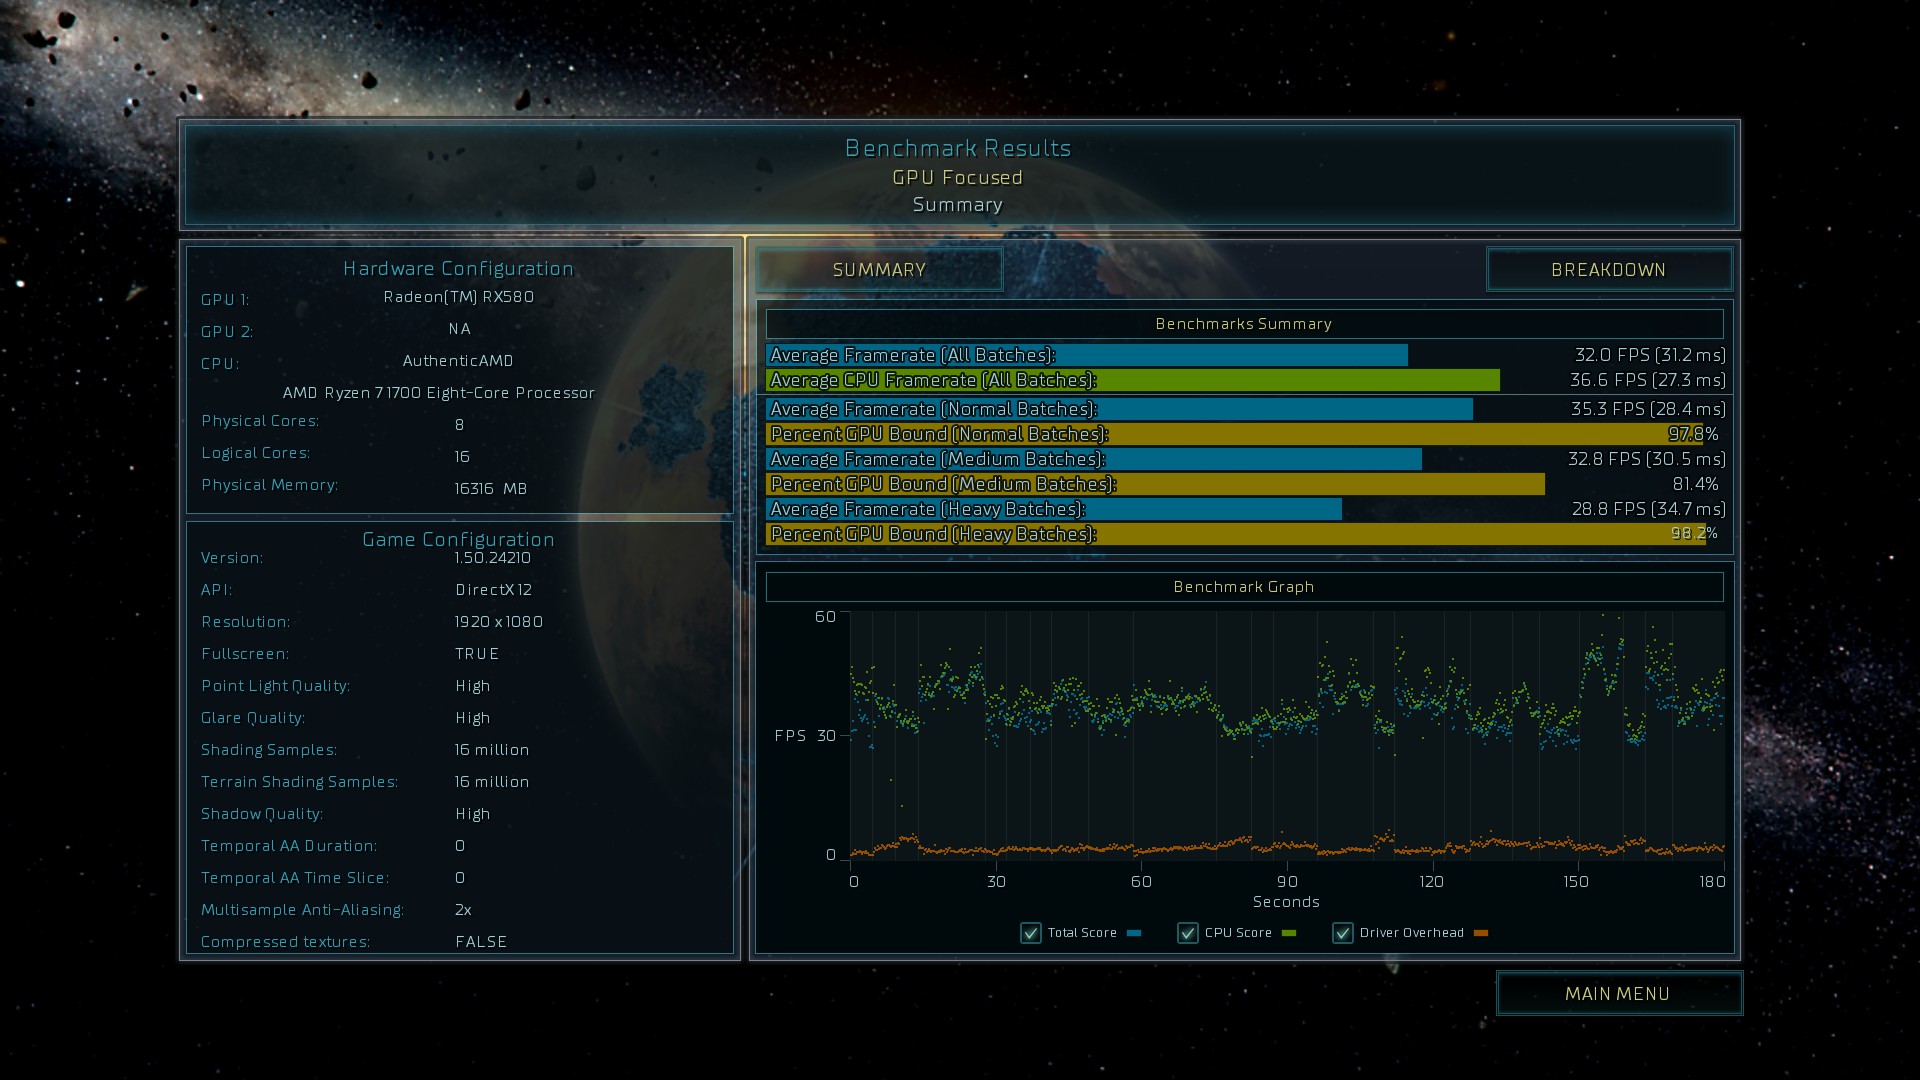Click the Benchmark Graph header
This screenshot has width=1920, height=1080.
tap(1243, 587)
